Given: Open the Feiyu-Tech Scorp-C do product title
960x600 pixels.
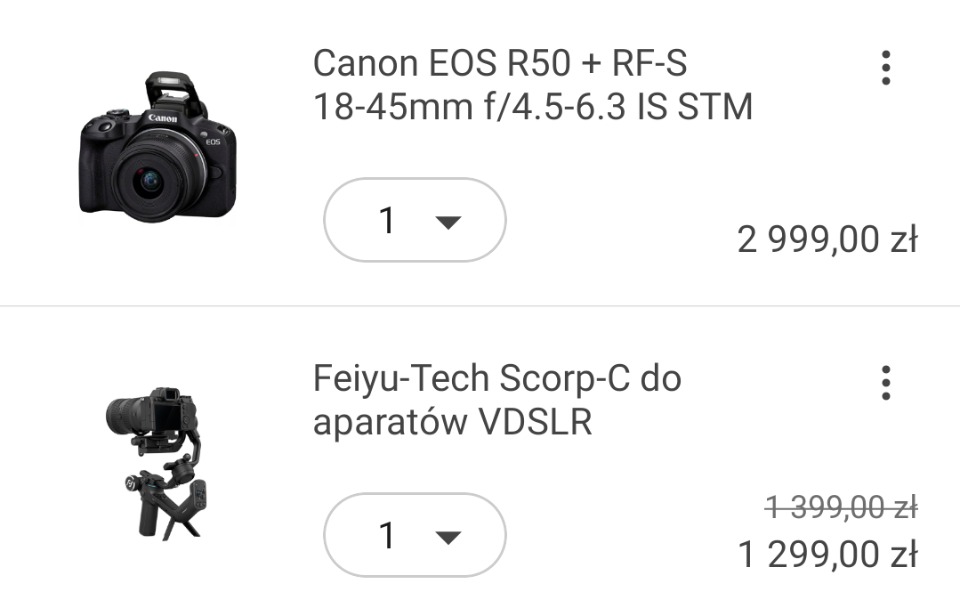Looking at the screenshot, I should [497, 379].
